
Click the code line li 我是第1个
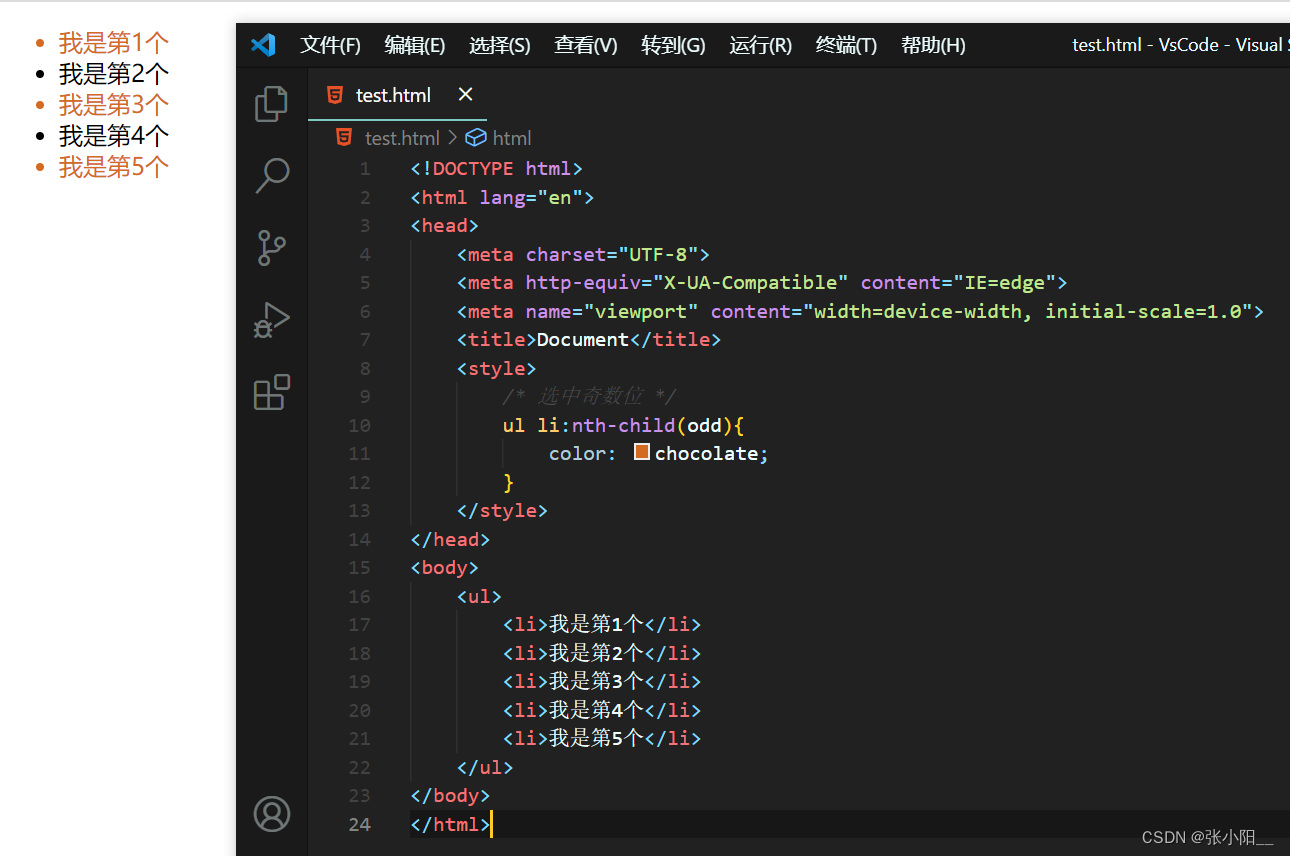point(602,625)
